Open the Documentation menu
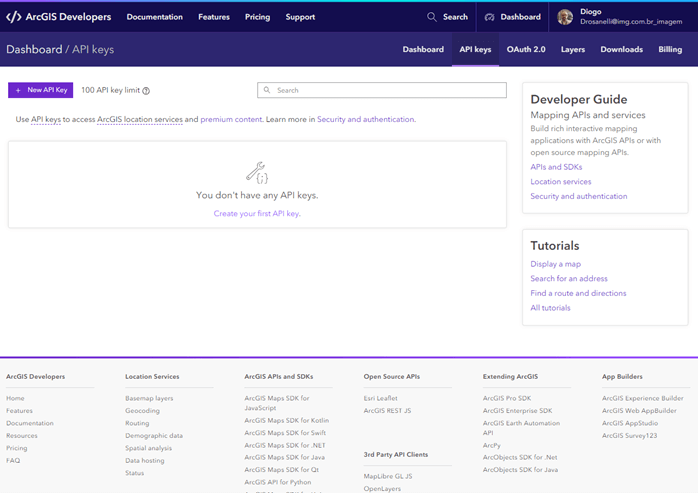 (x=154, y=17)
